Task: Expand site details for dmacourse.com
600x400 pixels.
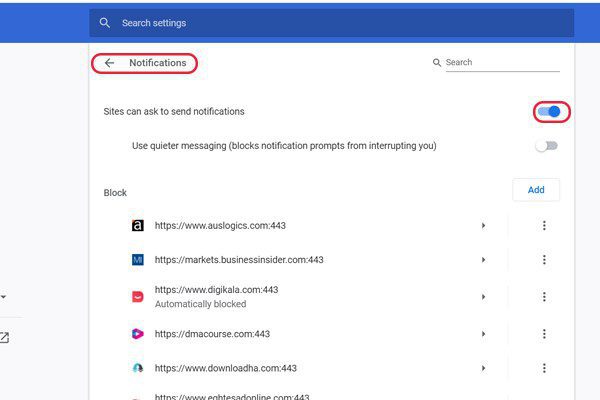Action: tap(484, 334)
